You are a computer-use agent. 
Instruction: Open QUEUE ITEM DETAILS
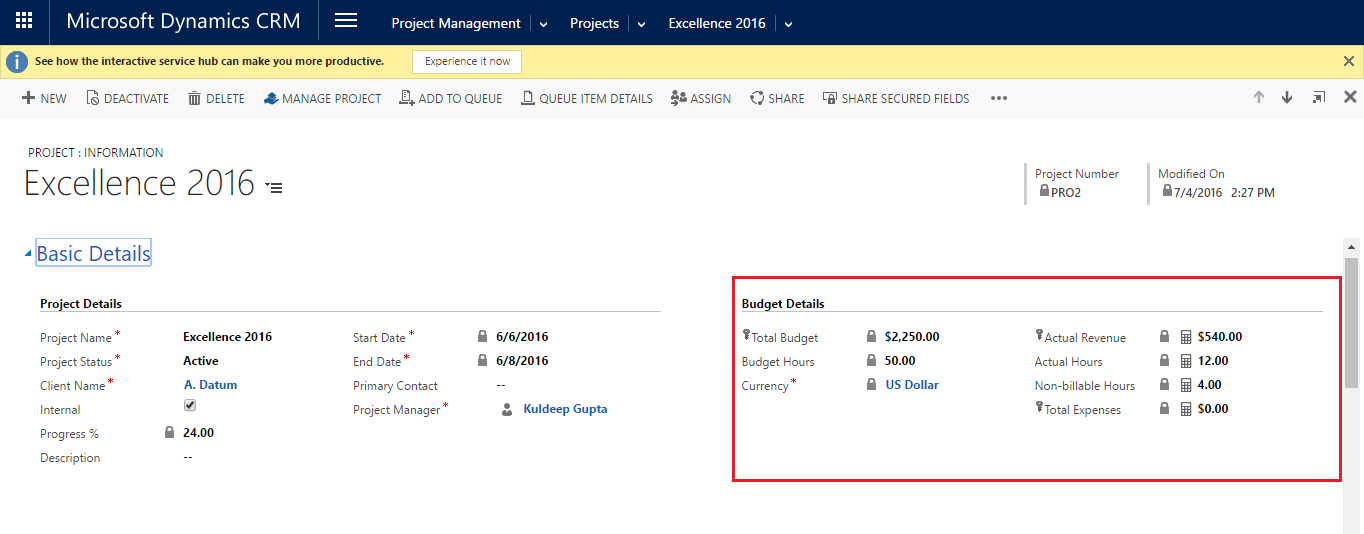[587, 98]
